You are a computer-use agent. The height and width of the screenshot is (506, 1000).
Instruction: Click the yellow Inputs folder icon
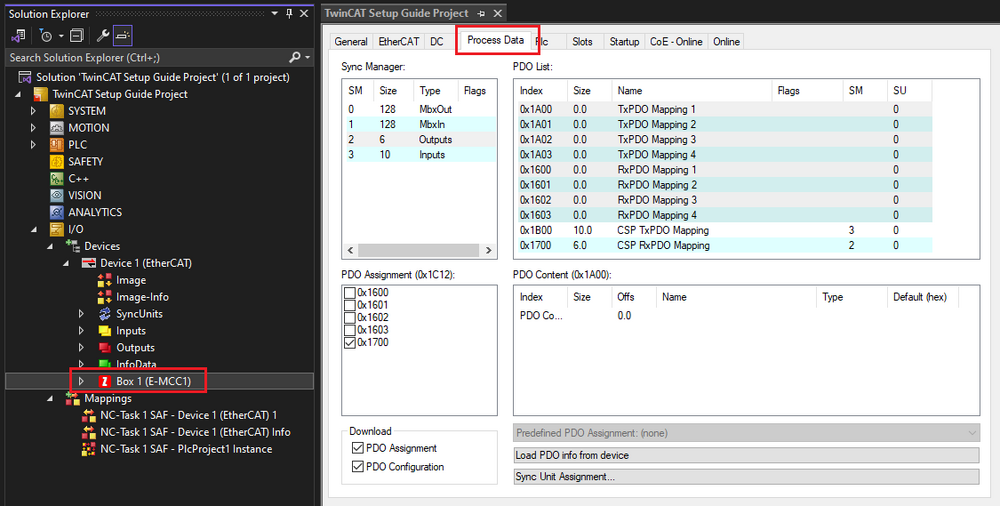[105, 331]
